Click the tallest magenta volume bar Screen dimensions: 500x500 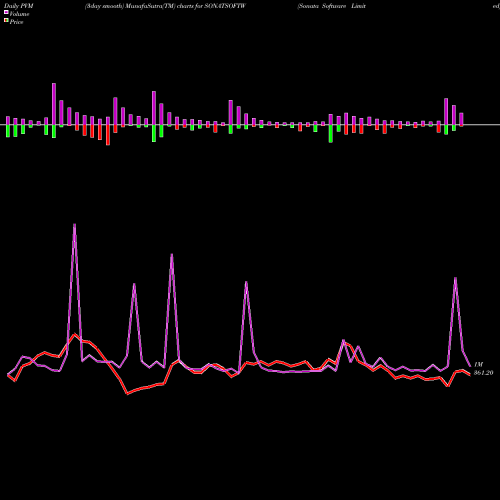point(54,104)
